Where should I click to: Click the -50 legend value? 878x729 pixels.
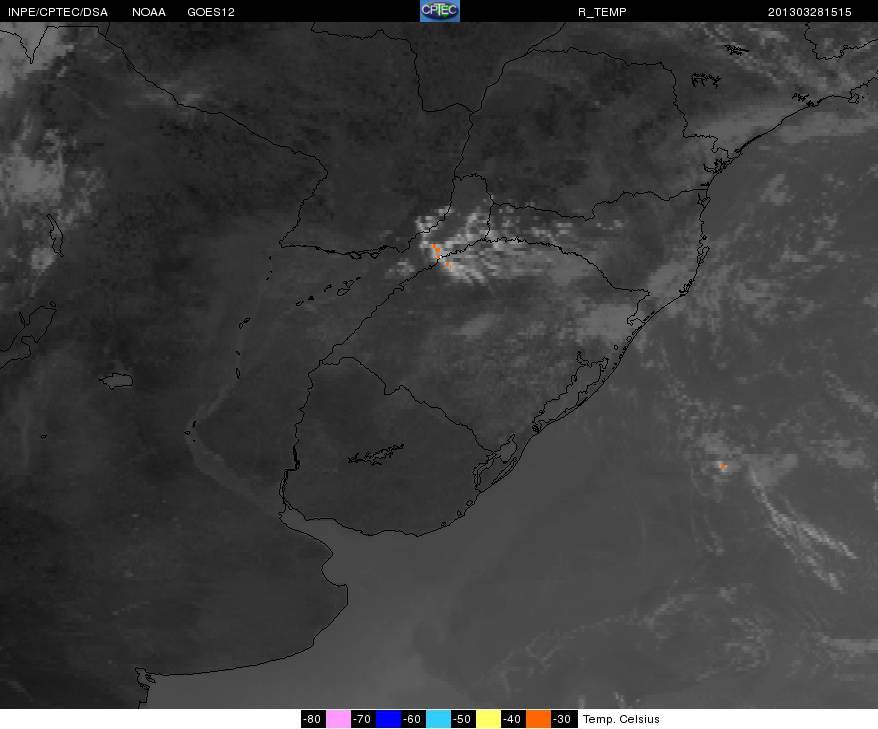coord(463,719)
